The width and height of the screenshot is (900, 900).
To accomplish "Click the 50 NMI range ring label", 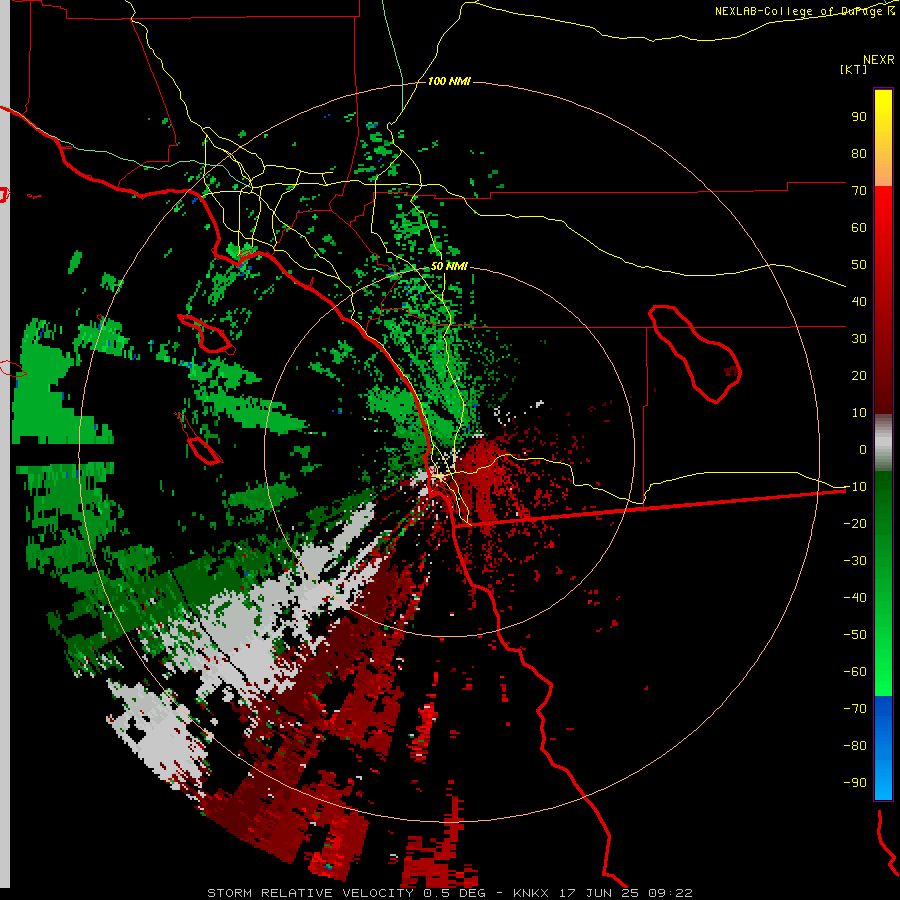I will pyautogui.click(x=449, y=266).
